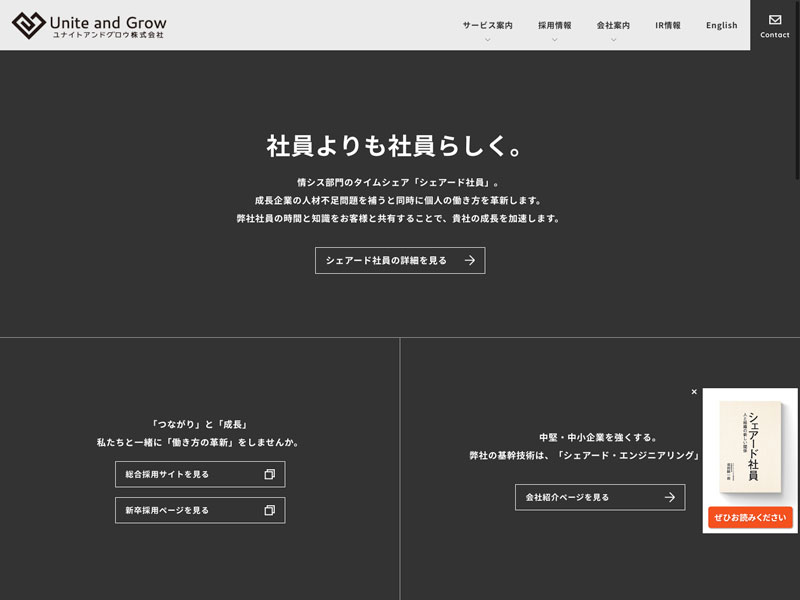The height and width of the screenshot is (600, 800).
Task: Click the Contact envelope icon
Action: [x=775, y=20]
